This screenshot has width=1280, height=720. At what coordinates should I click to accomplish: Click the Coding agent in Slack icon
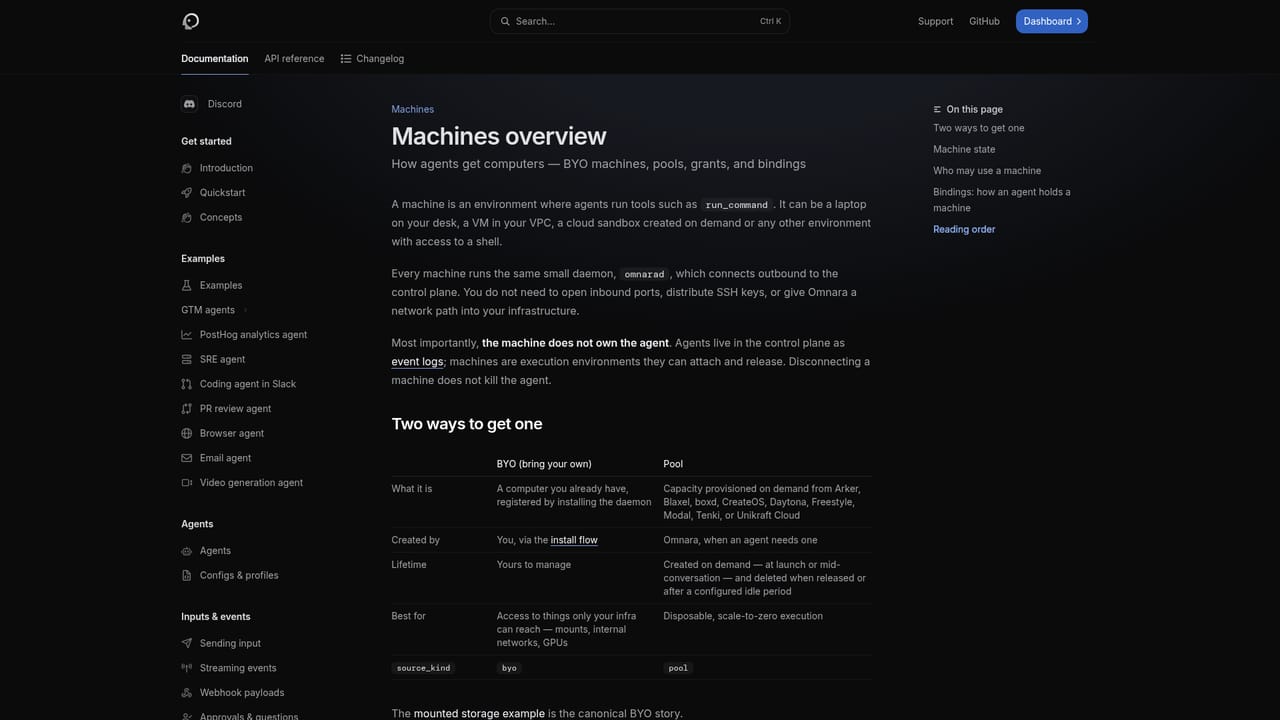[187, 384]
